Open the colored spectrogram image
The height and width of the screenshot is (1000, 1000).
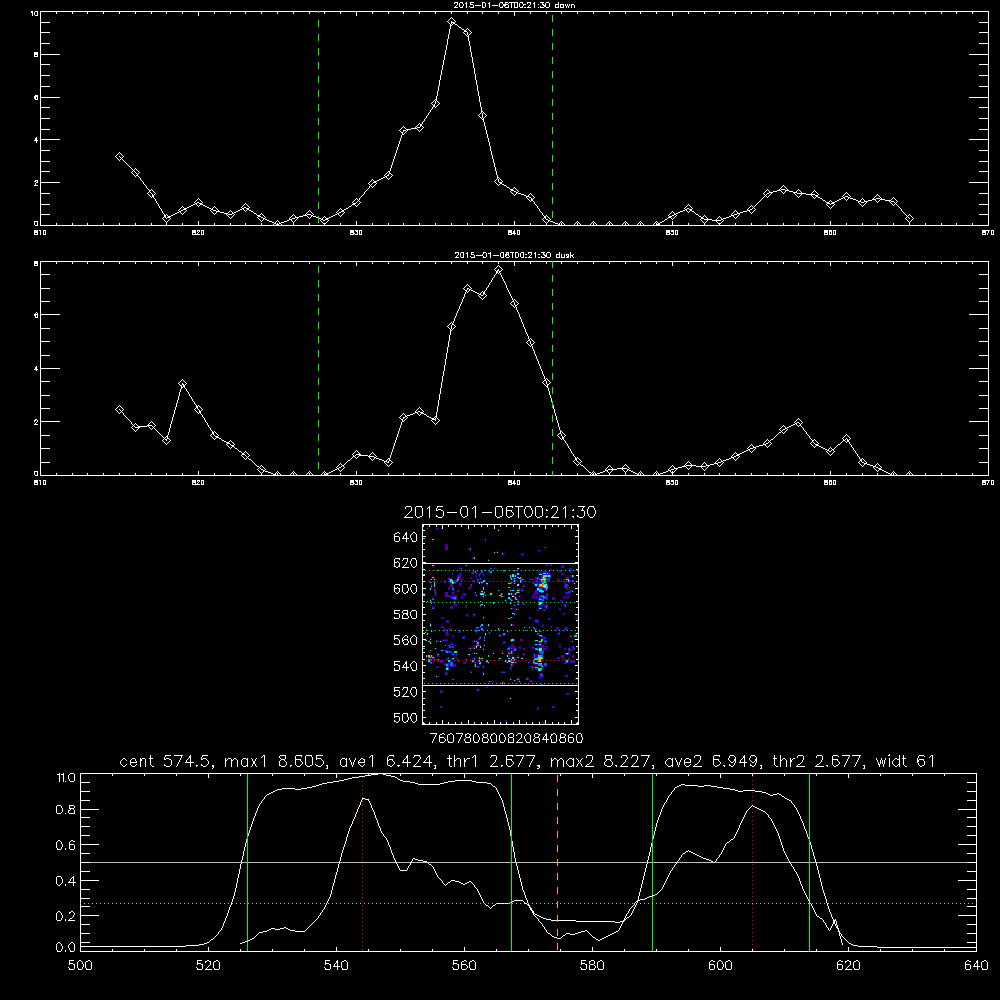501,624
